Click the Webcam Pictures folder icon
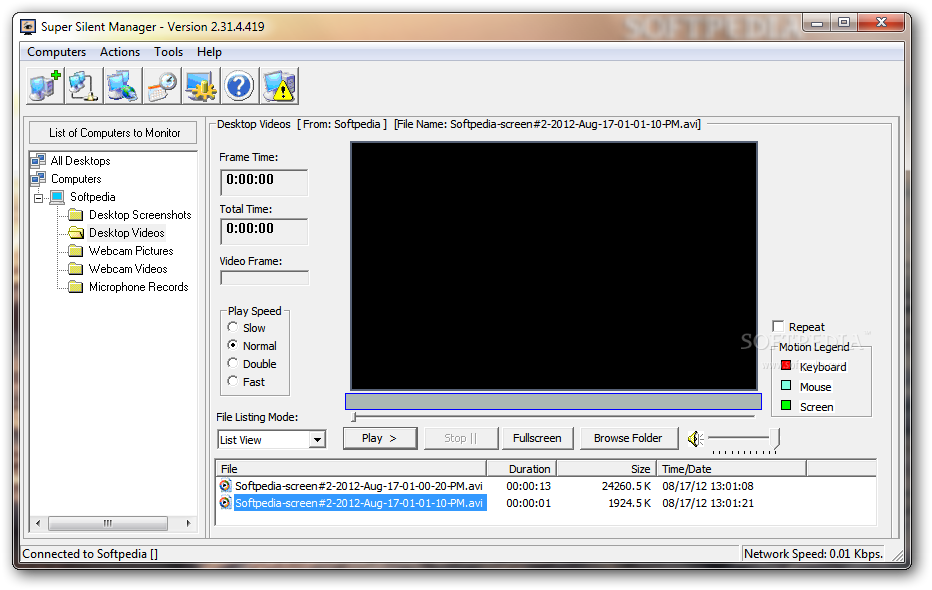 [75, 251]
